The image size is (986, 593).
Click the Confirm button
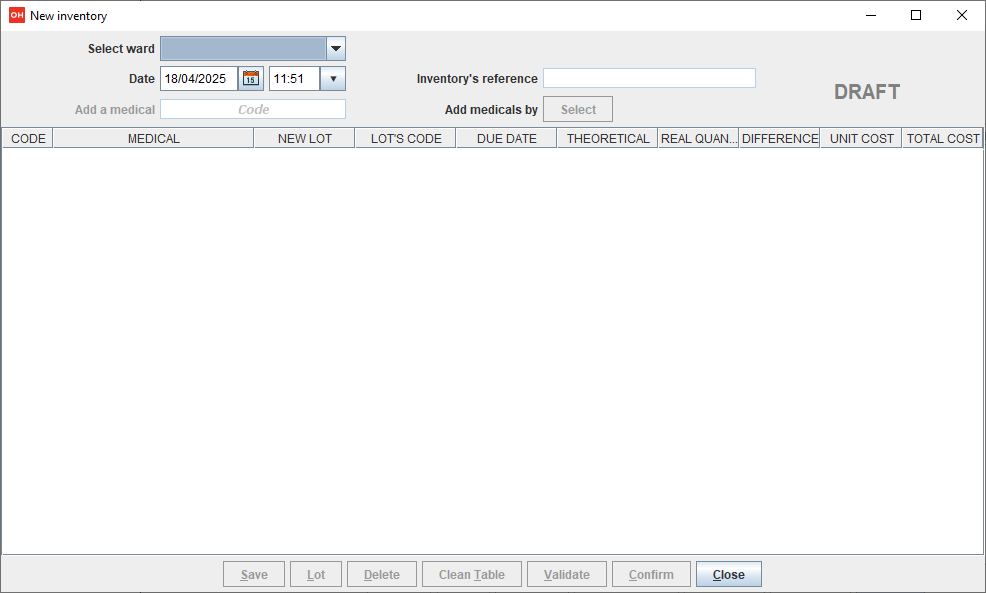click(651, 575)
